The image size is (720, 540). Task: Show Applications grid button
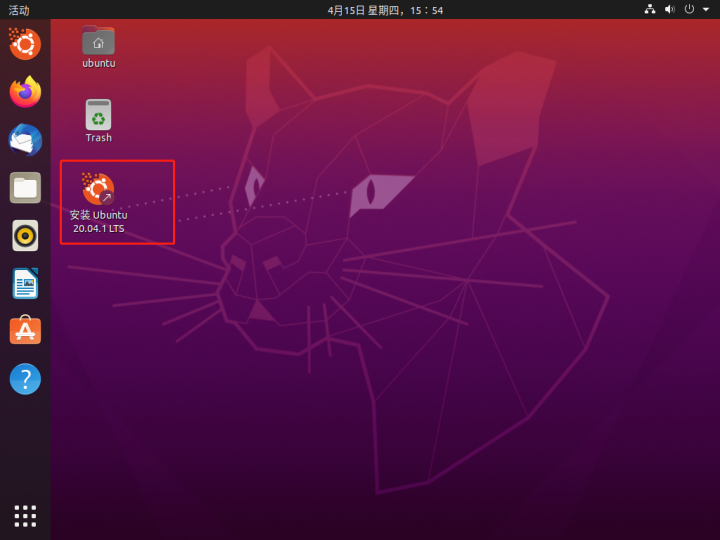click(25, 516)
